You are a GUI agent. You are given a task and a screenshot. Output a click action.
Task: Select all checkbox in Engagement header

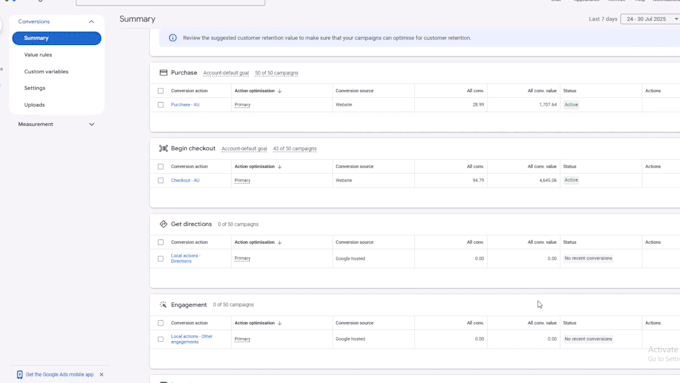(x=161, y=323)
